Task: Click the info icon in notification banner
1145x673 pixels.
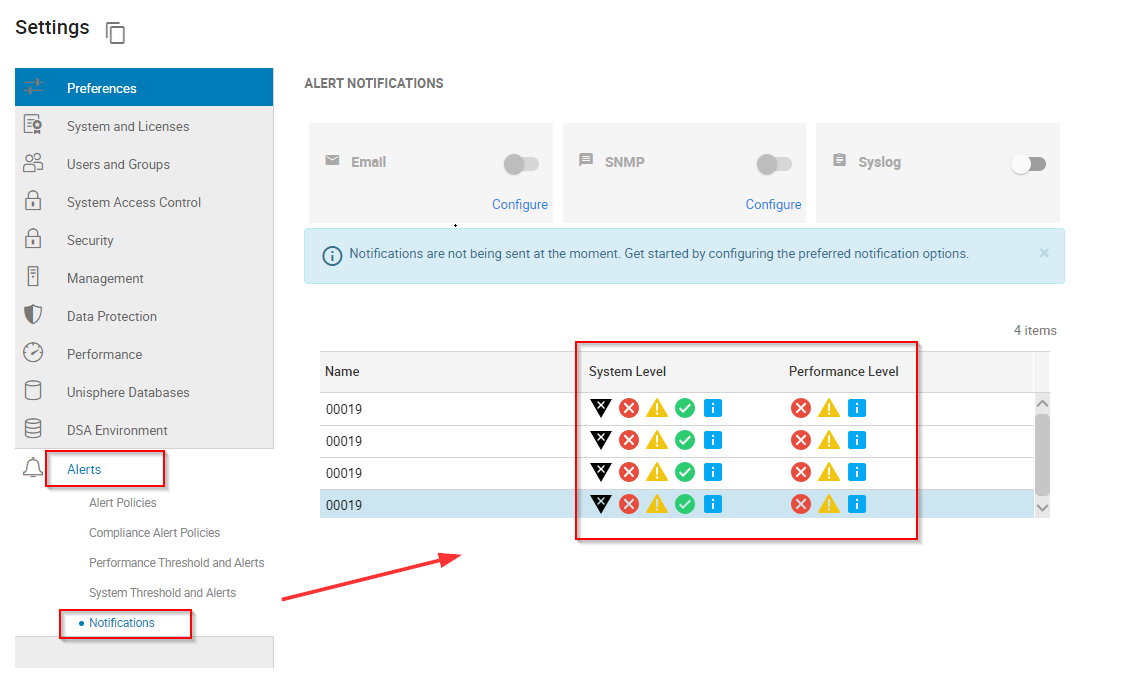Action: 332,256
